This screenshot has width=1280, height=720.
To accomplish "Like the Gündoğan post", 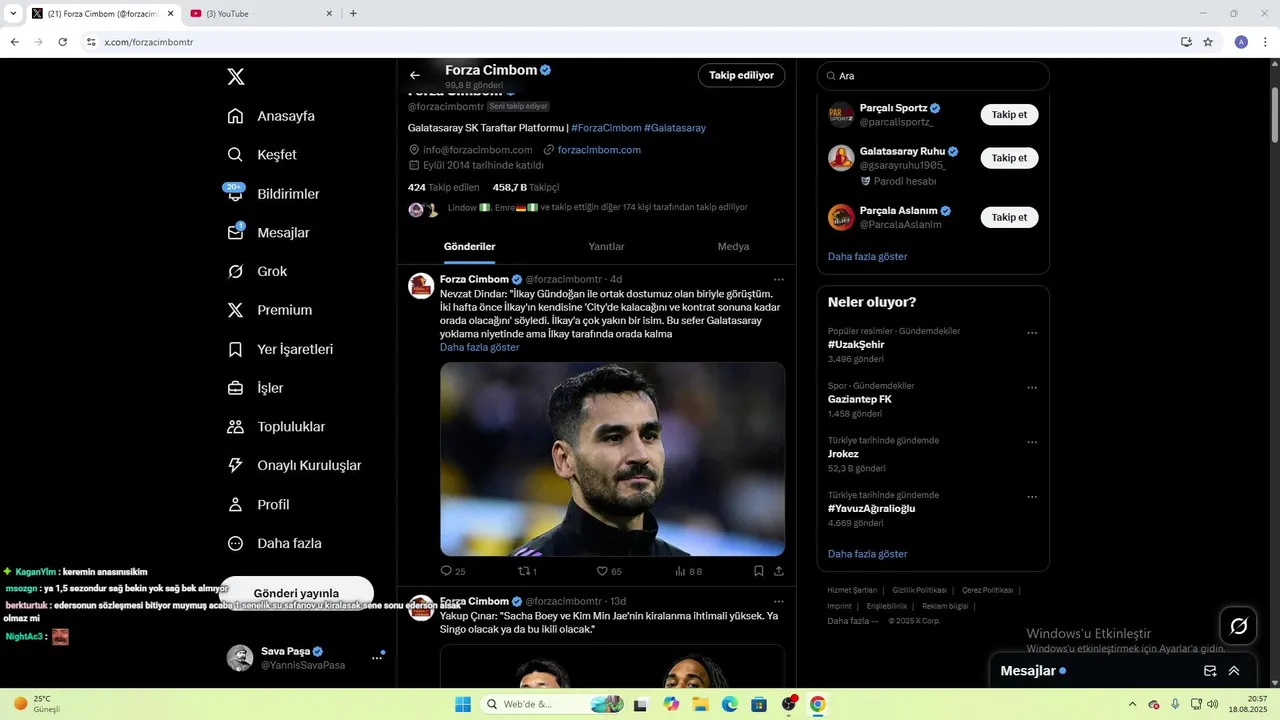I will click(609, 571).
